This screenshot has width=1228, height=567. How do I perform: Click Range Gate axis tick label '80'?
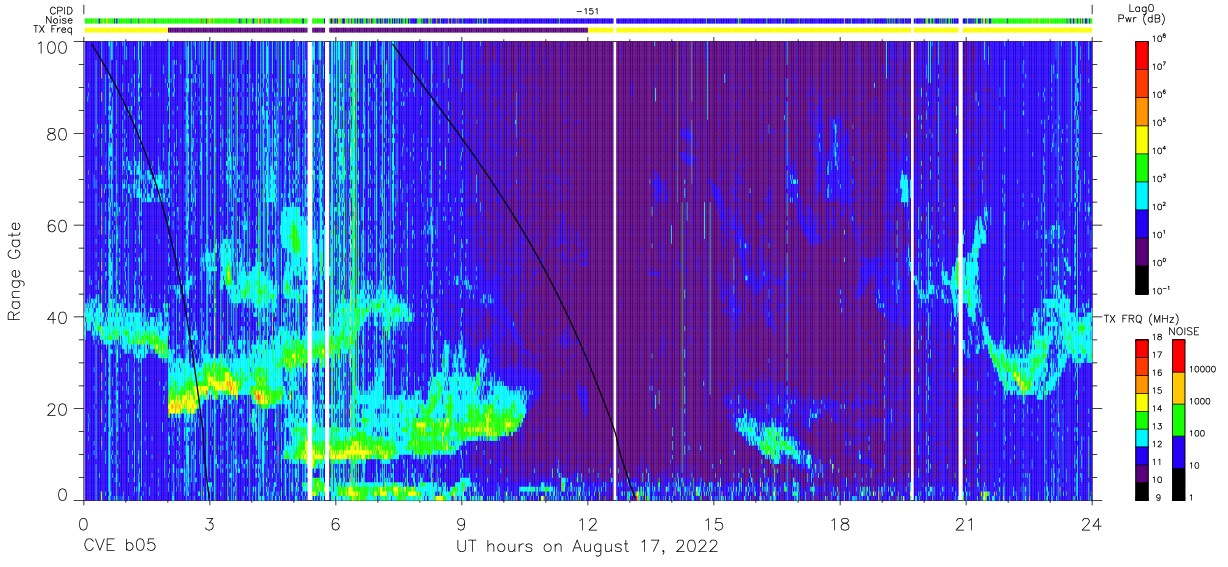58,136
